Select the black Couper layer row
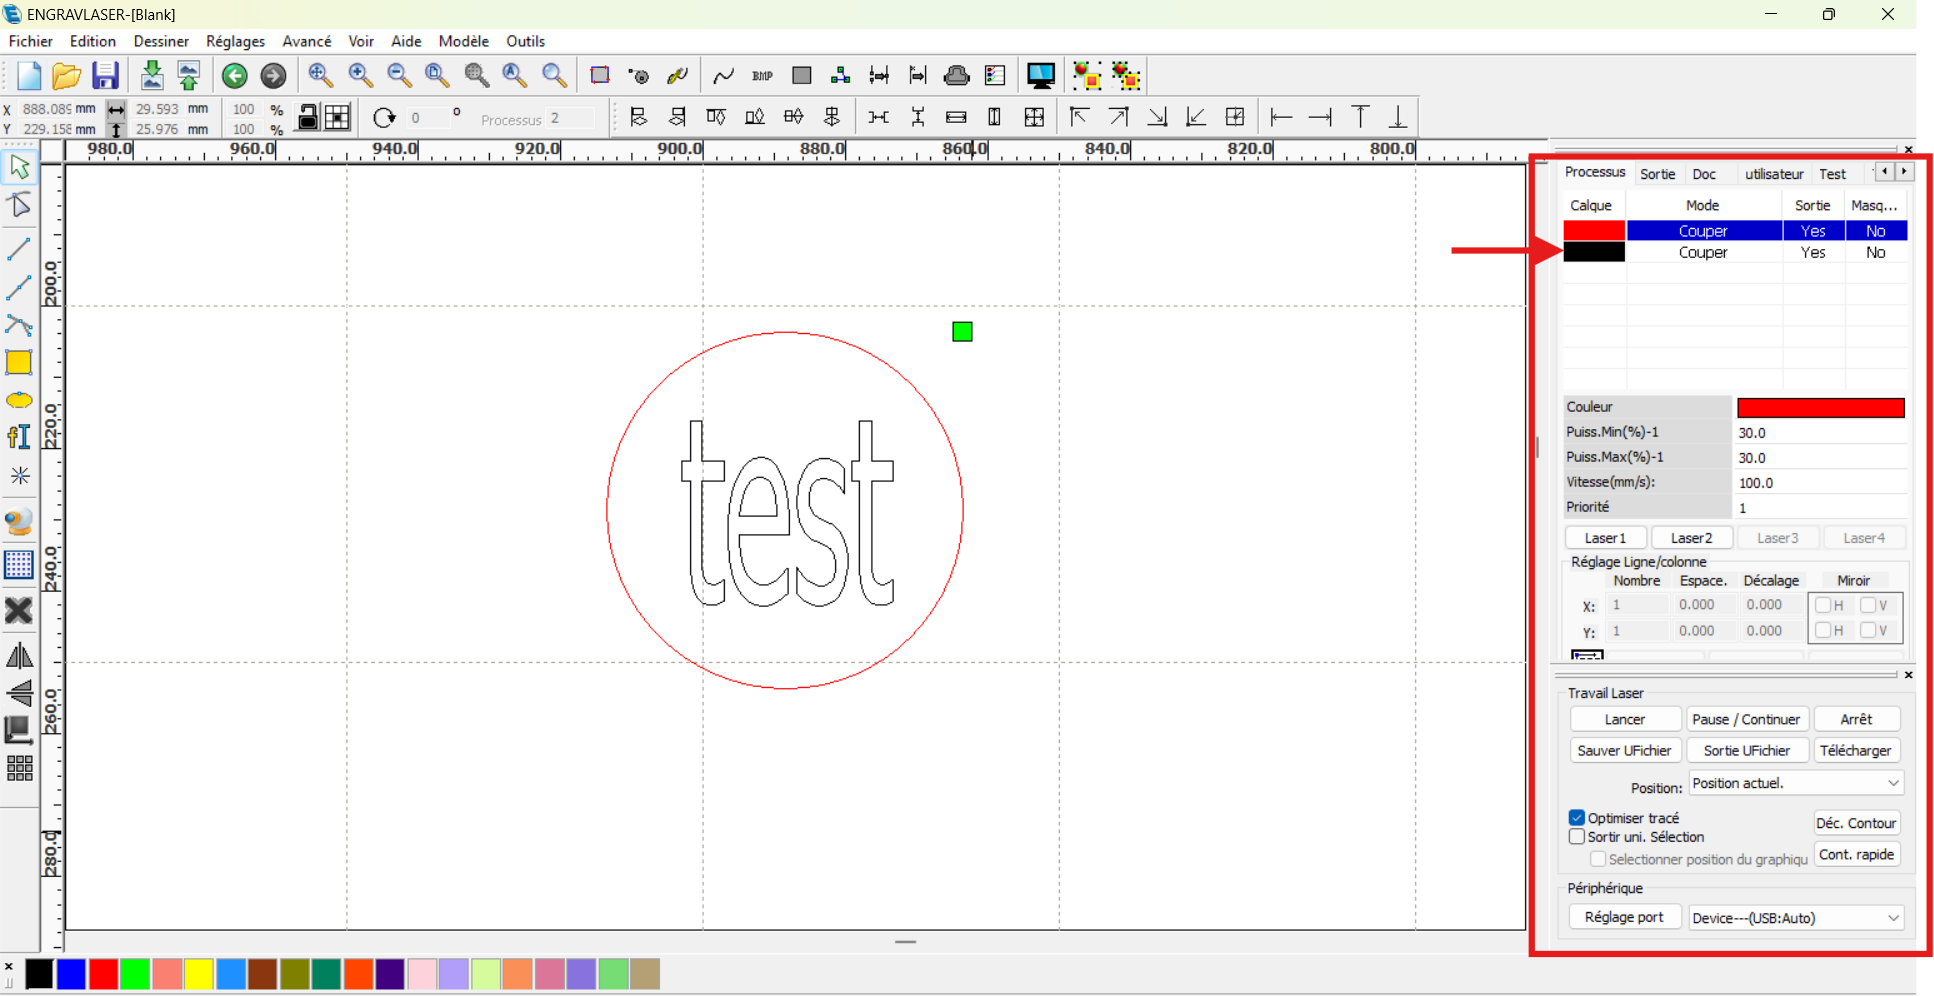This screenshot has width=1934, height=996. pyautogui.click(x=1735, y=253)
